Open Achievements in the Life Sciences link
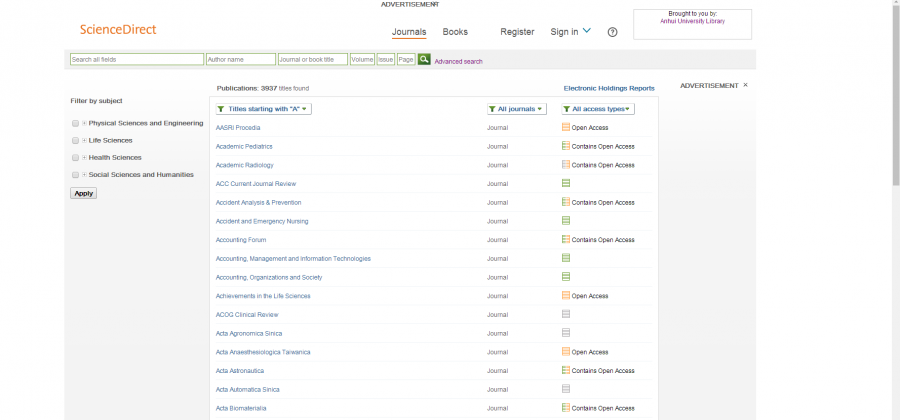The height and width of the screenshot is (420, 900). (x=263, y=296)
